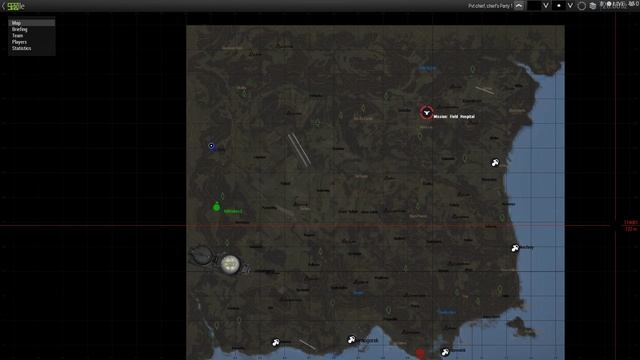Image resolution: width=640 pixels, height=360 pixels.
Task: Collapse the group panel with the up-chevron button
Action: (519, 6)
